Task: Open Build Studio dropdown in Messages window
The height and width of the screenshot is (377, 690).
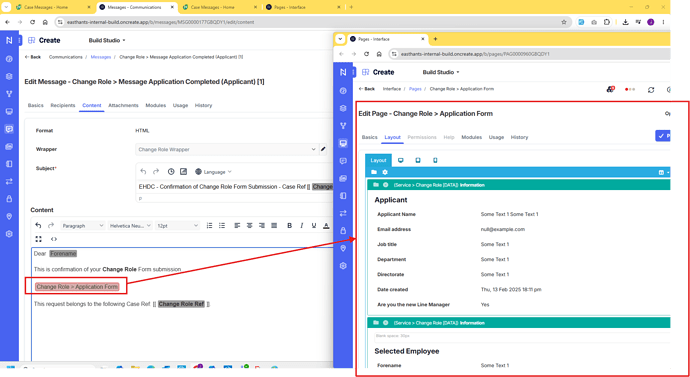Action: pyautogui.click(x=107, y=40)
